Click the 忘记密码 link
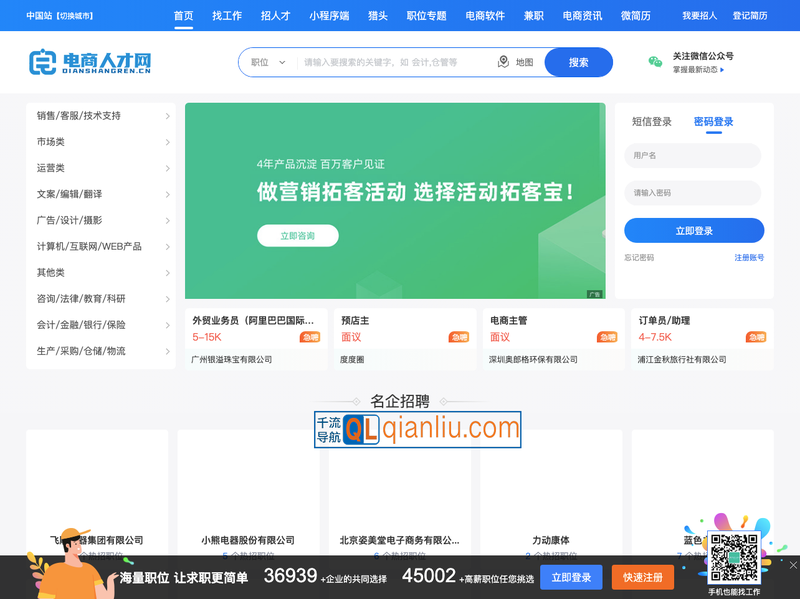The width and height of the screenshot is (800, 599). tap(640, 257)
